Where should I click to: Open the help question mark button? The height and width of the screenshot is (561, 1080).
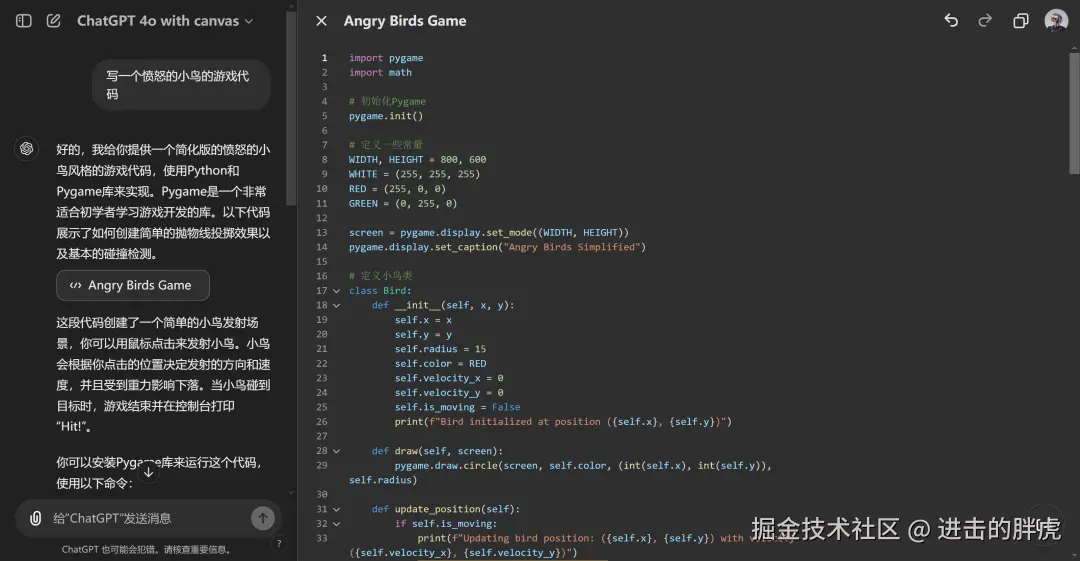click(279, 543)
